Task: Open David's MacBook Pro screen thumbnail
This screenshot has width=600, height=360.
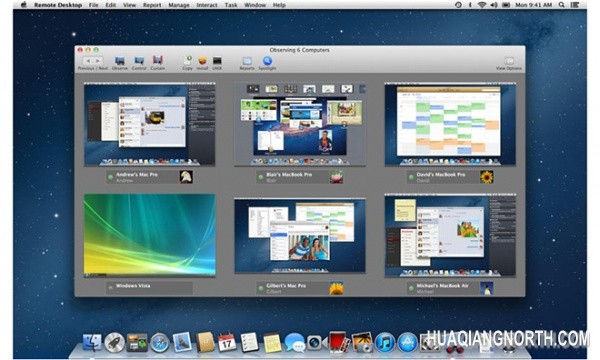Action: point(450,124)
